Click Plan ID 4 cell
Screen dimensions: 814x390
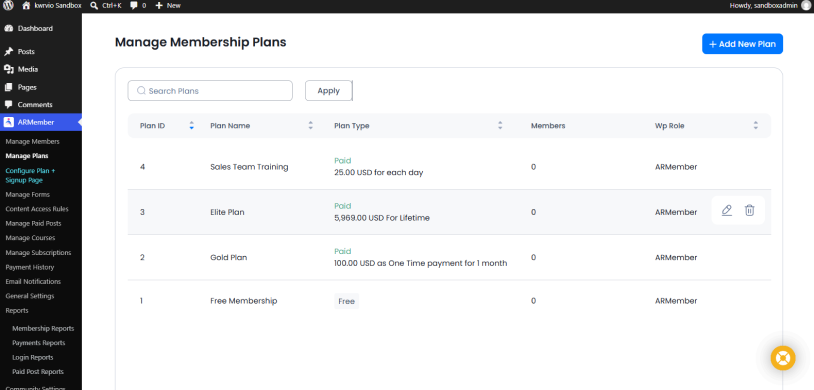point(142,167)
